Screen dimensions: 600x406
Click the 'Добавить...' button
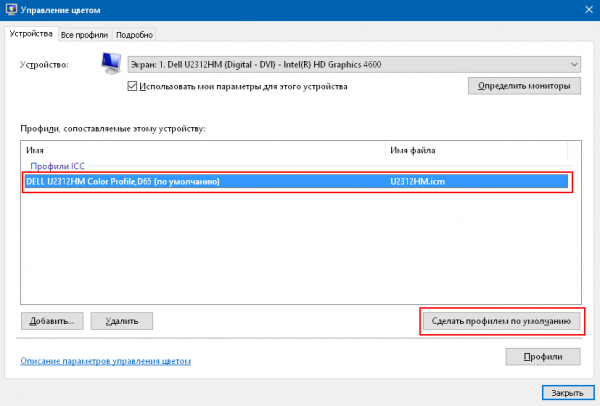(x=51, y=321)
